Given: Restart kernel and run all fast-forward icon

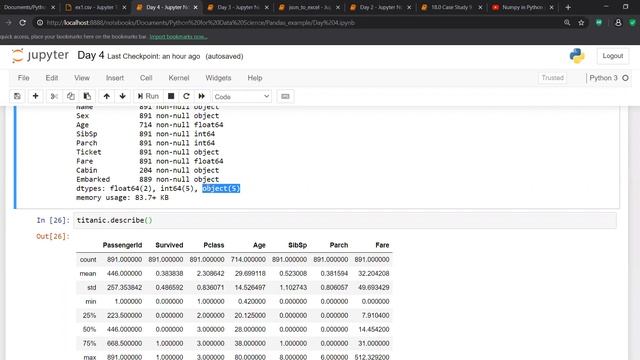Looking at the screenshot, I should tap(202, 96).
